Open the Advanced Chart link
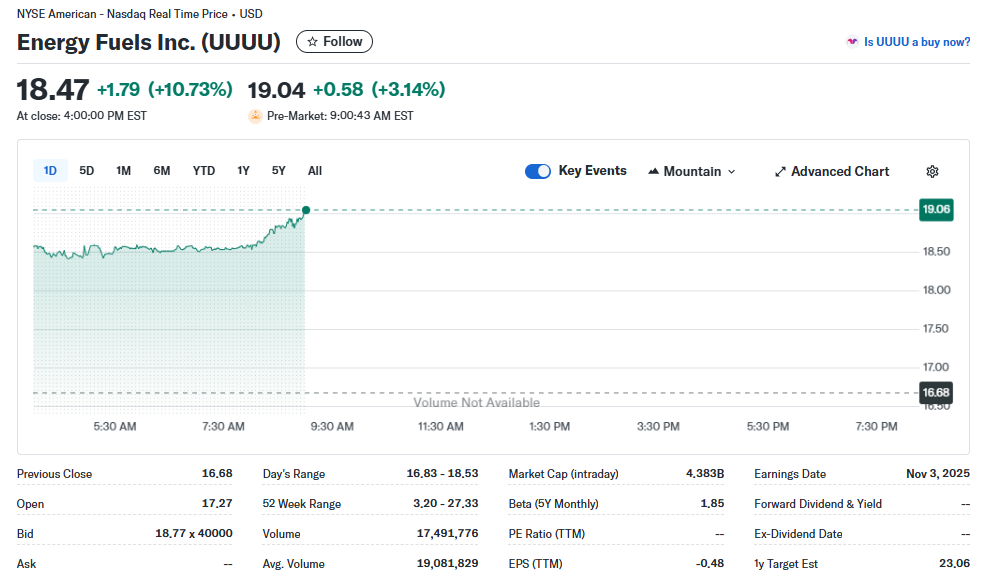 [x=839, y=171]
